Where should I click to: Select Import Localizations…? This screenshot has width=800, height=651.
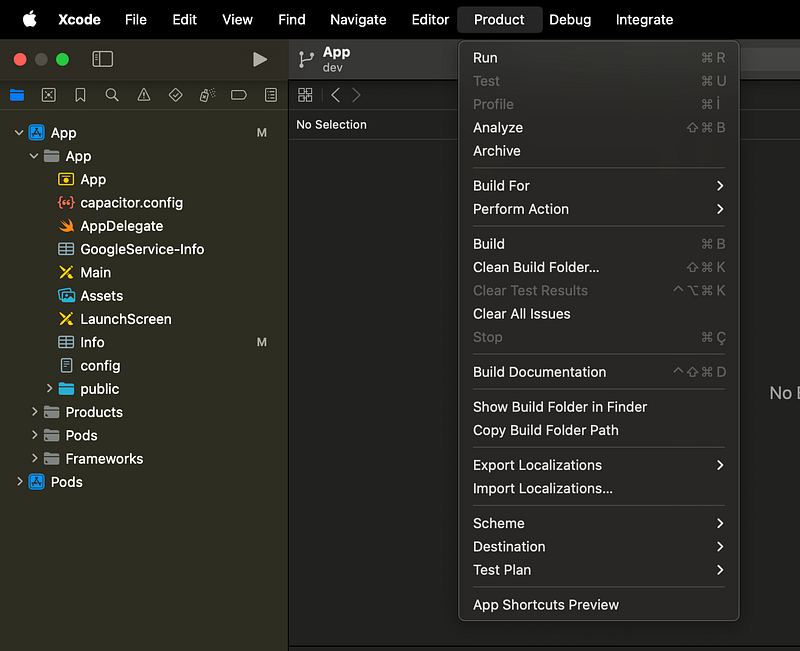pos(598,489)
